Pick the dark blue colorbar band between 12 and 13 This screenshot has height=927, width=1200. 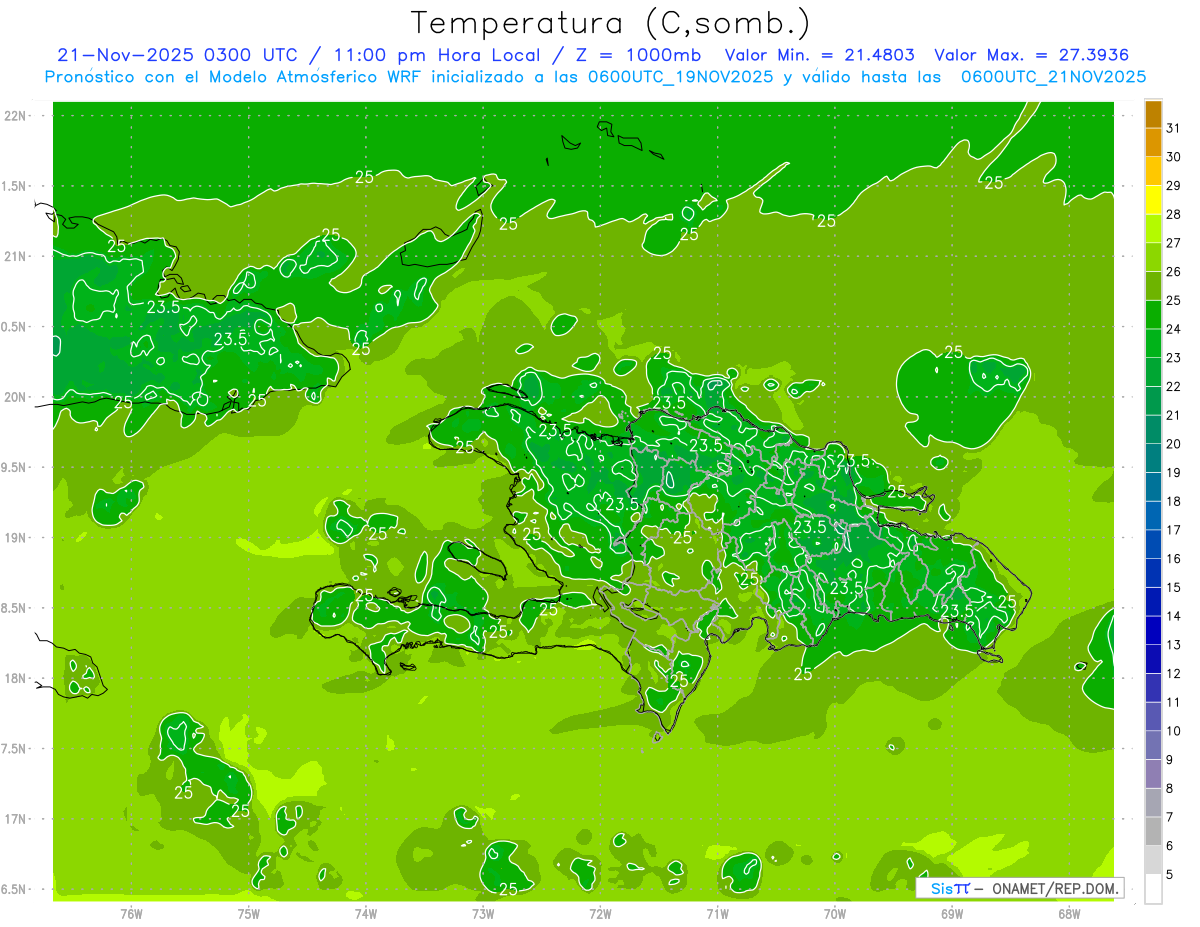pos(1154,659)
